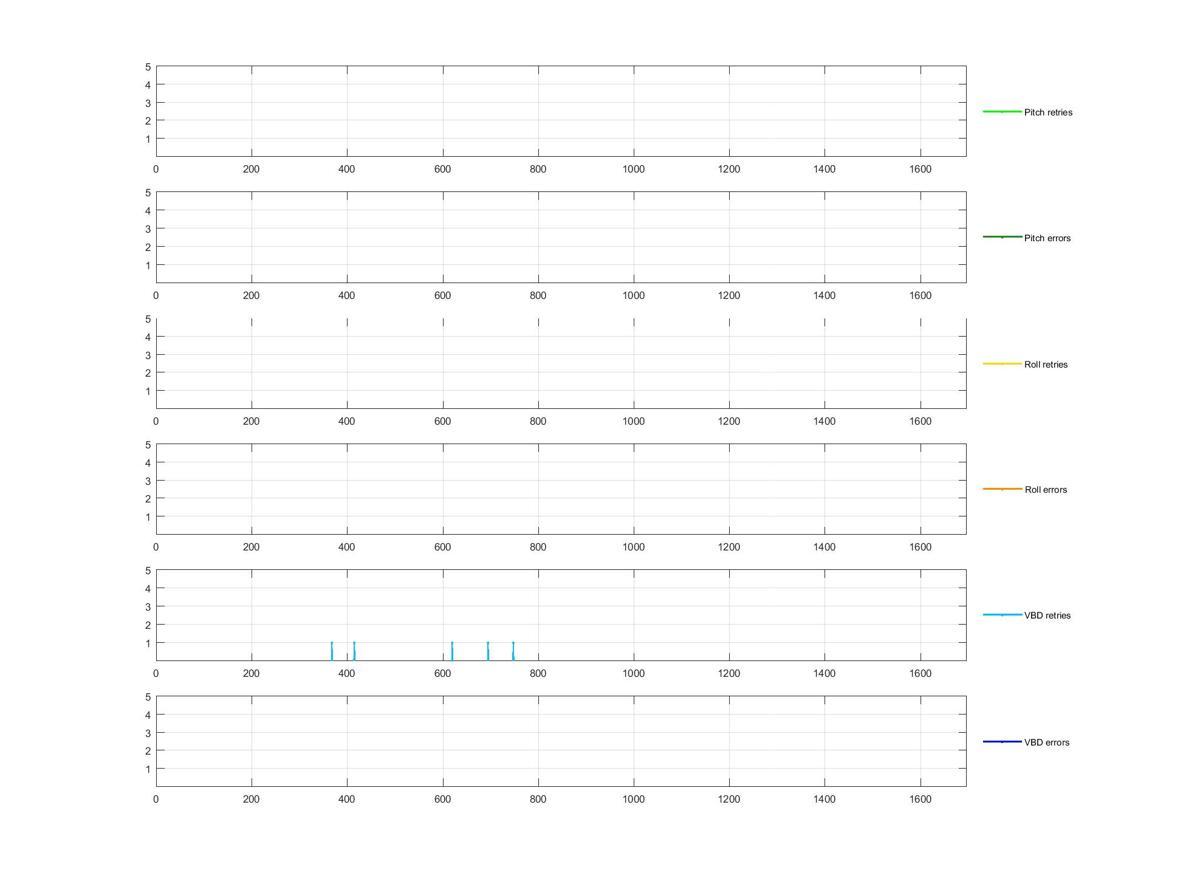Pick the VBD retries spike near x=370
The height and width of the screenshot is (885, 1200).
tap(332, 651)
